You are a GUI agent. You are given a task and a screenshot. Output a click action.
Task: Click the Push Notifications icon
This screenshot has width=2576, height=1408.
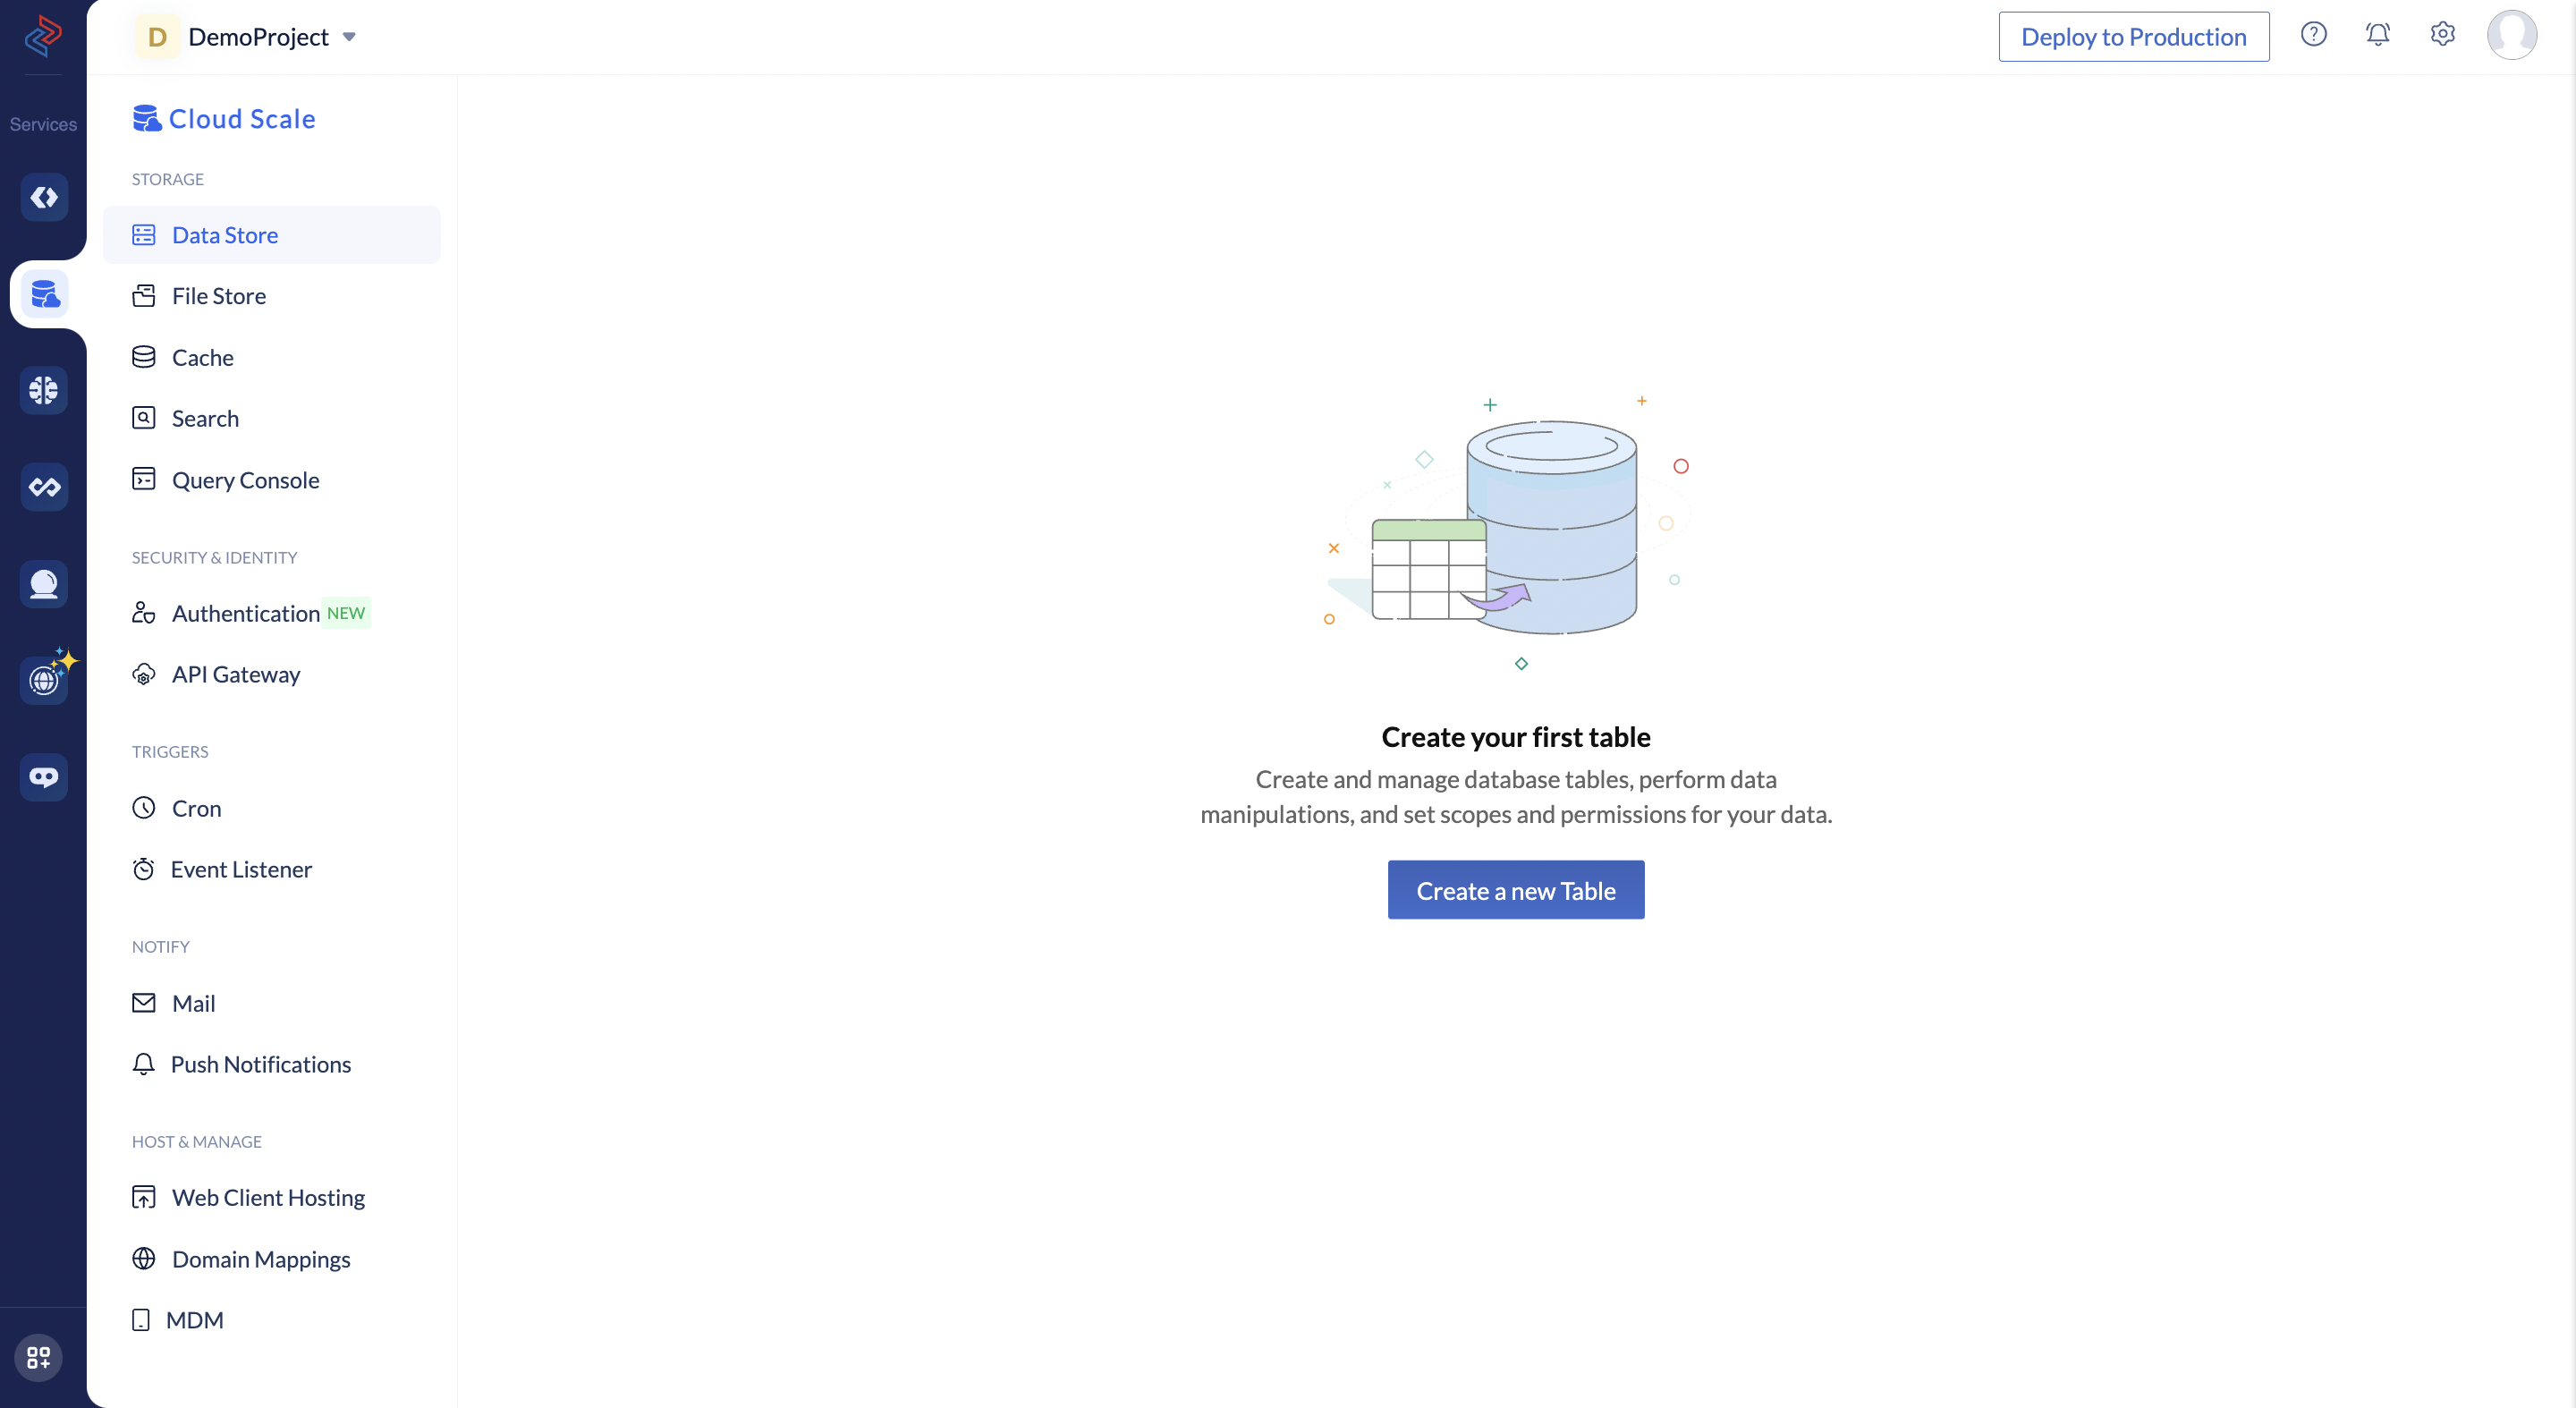pos(144,1063)
